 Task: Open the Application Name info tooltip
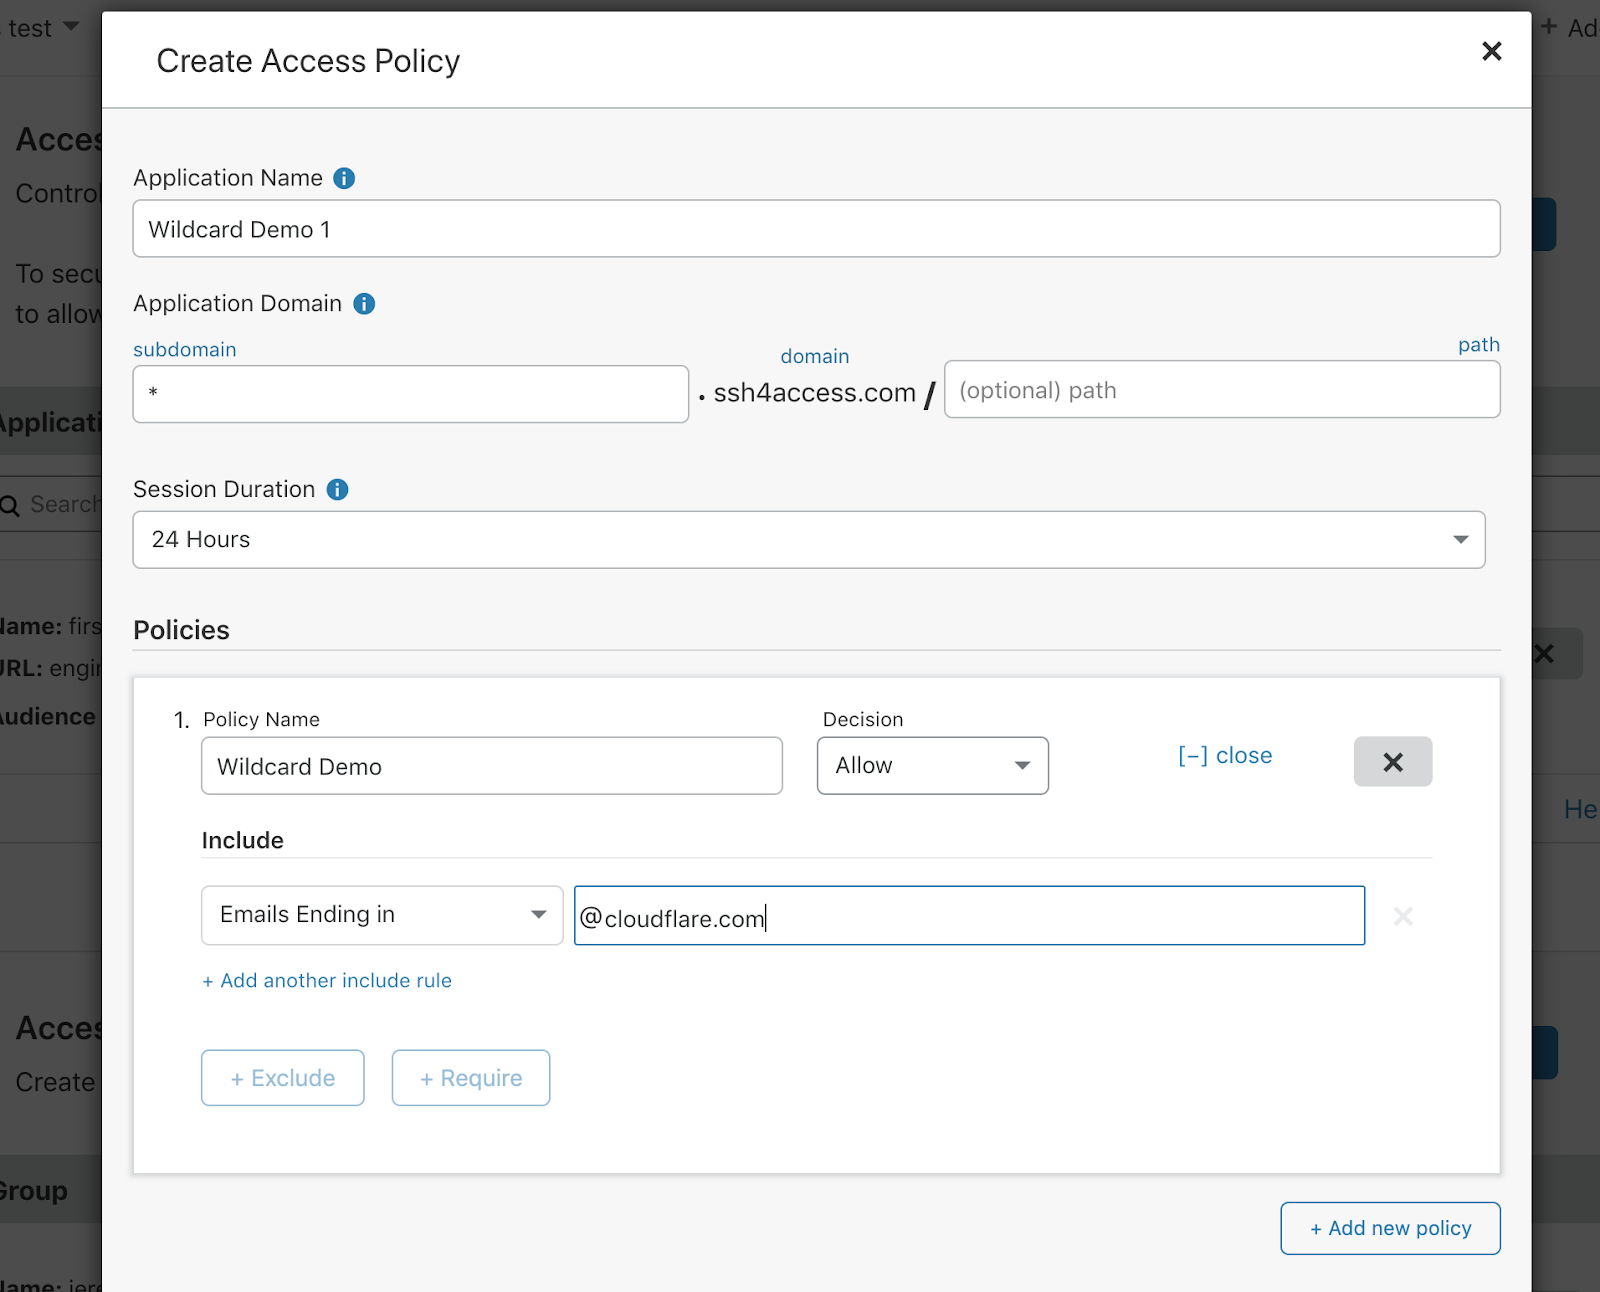coord(343,178)
